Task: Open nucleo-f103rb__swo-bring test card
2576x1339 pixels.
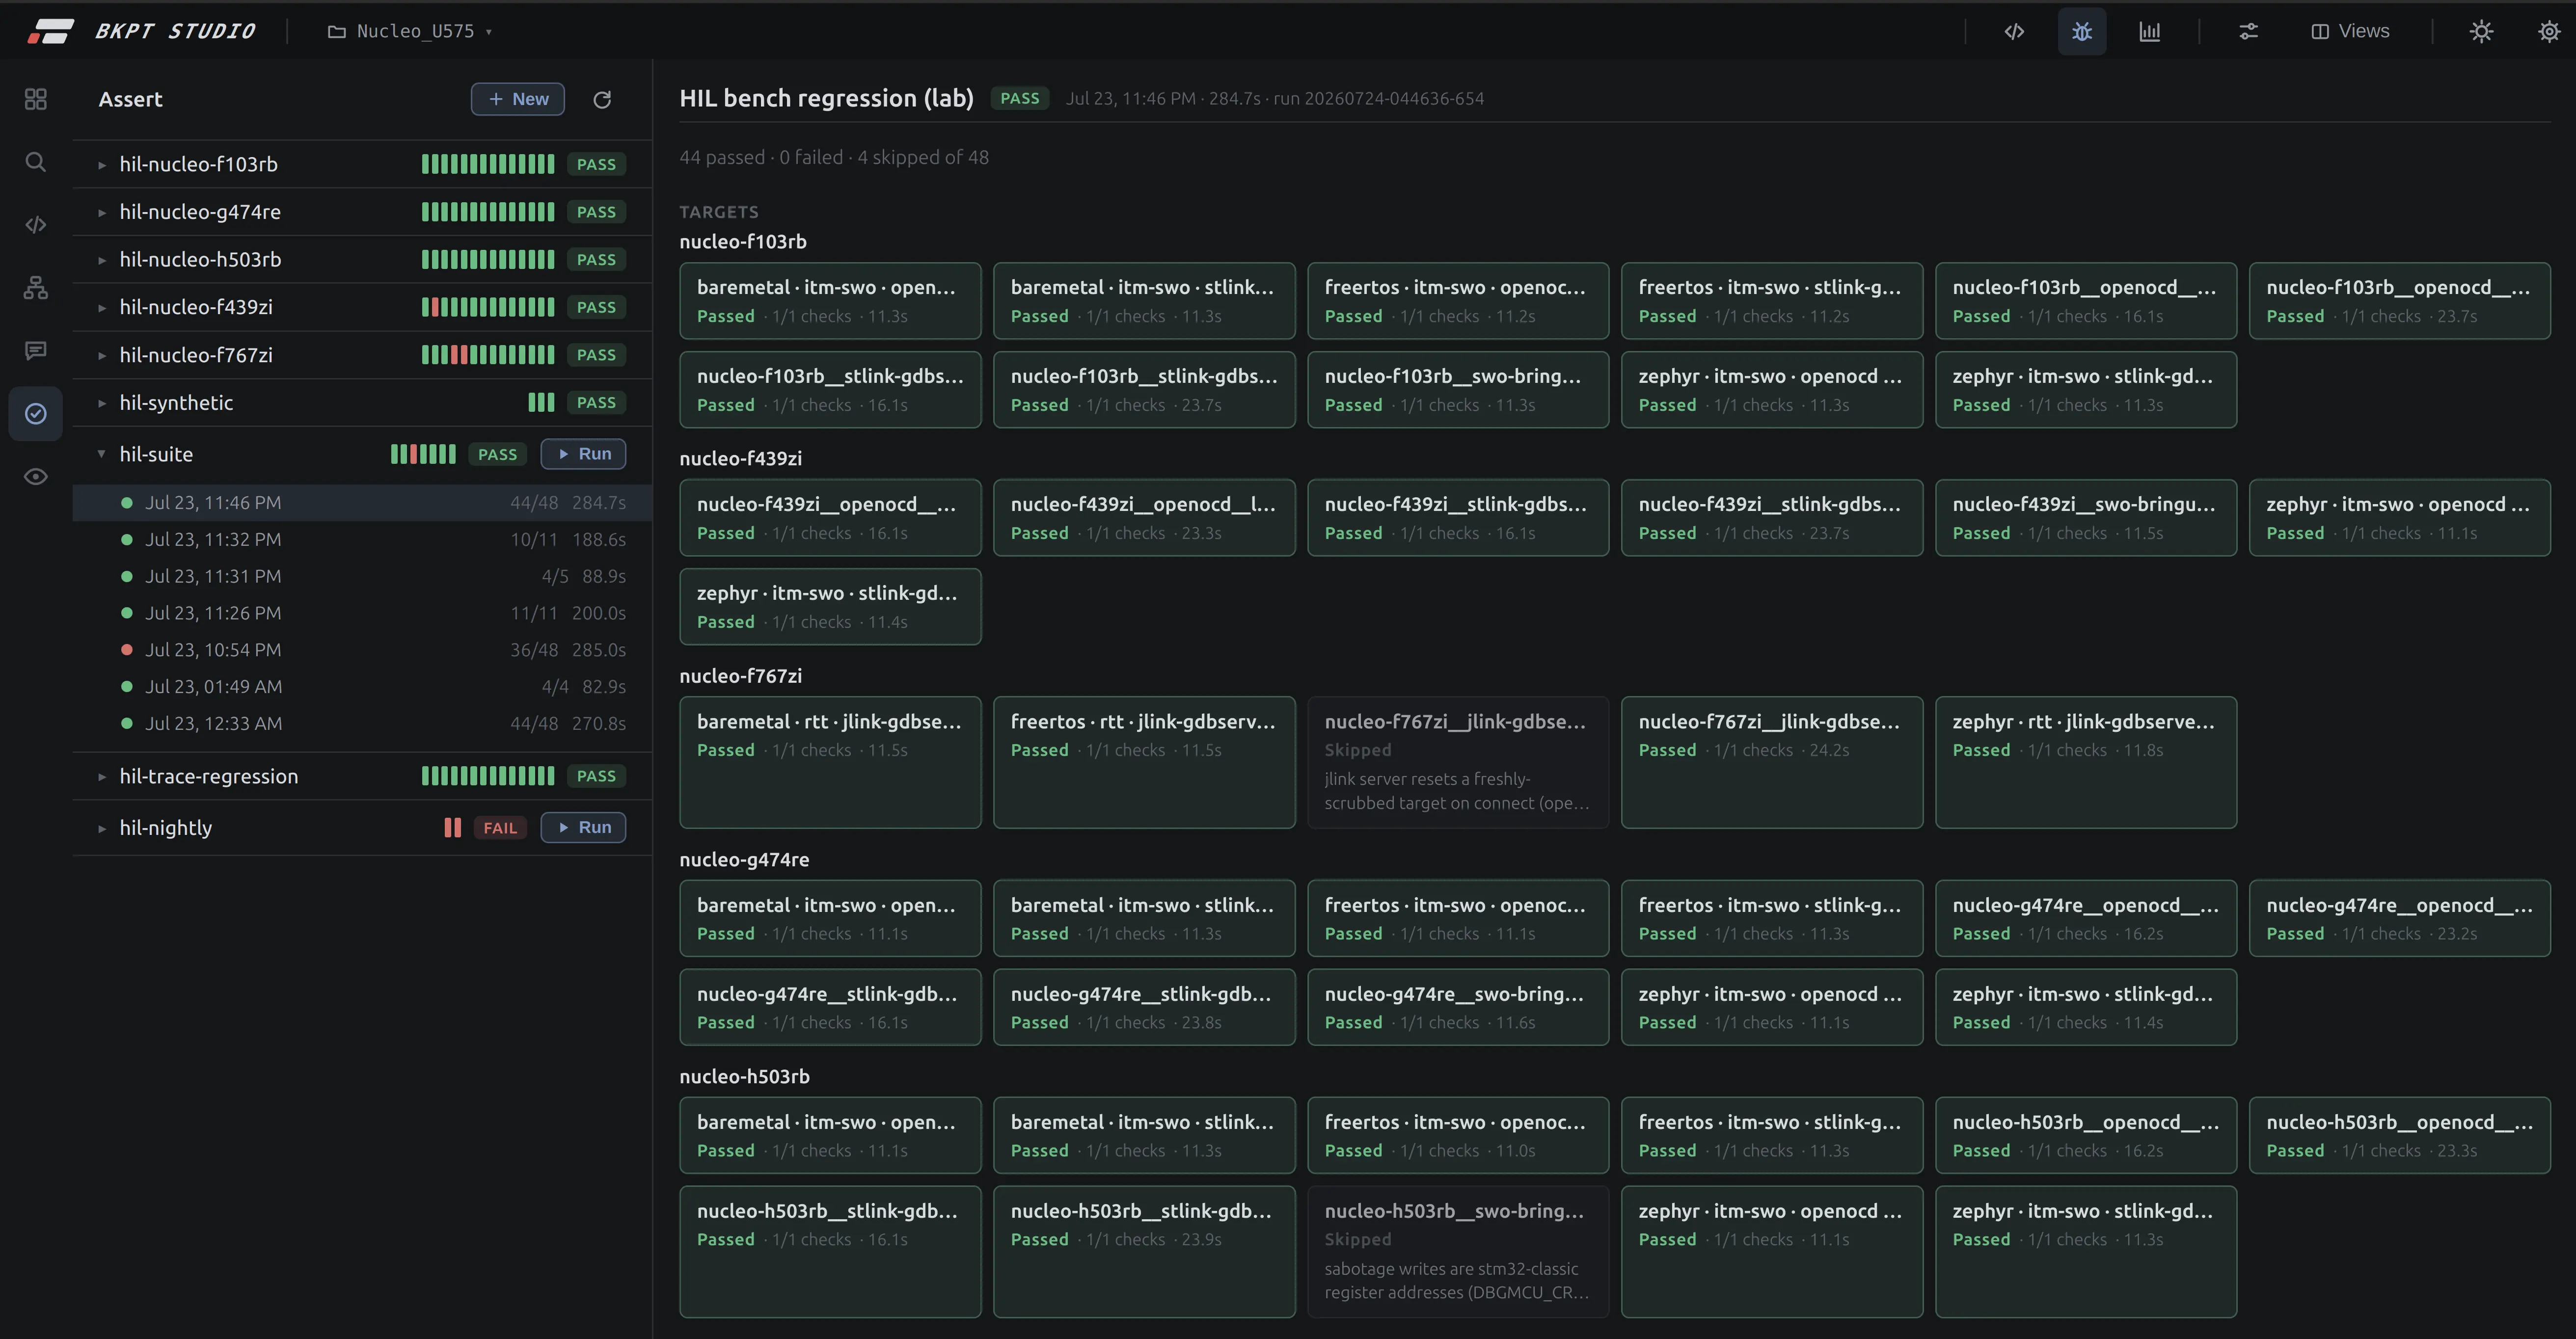Action: coord(1458,390)
